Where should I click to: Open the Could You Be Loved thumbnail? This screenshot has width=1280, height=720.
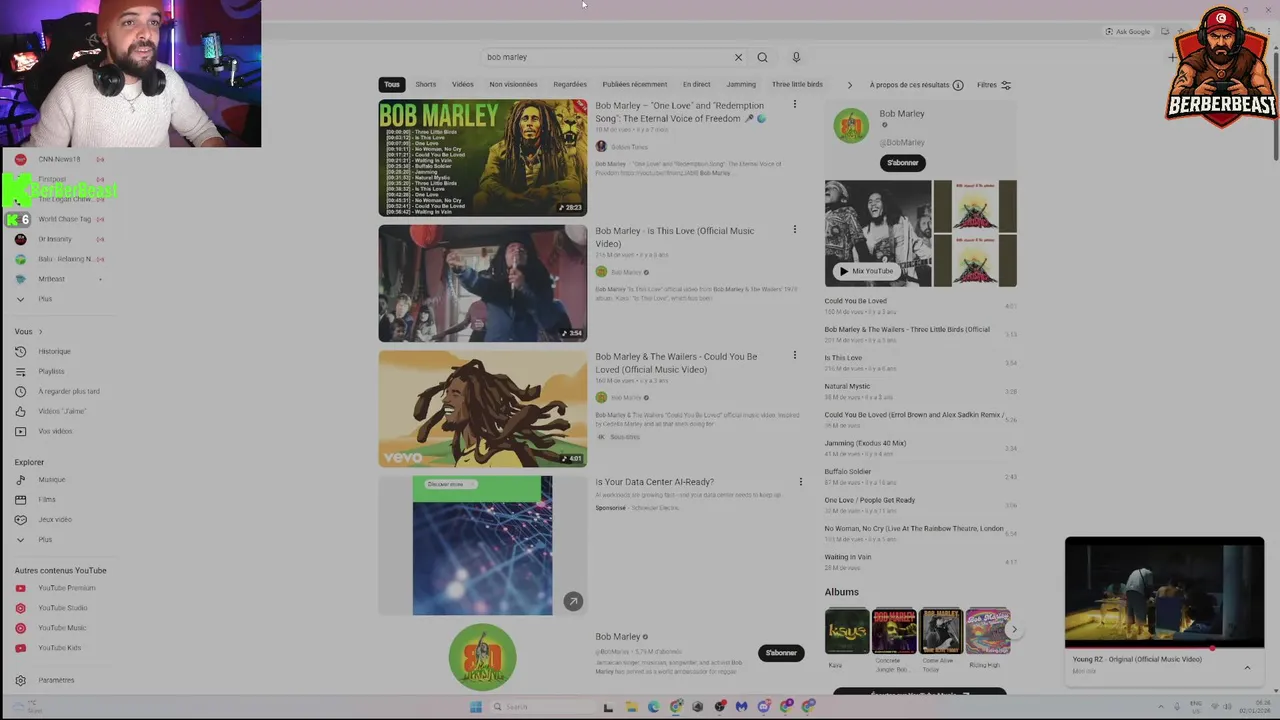pos(483,409)
